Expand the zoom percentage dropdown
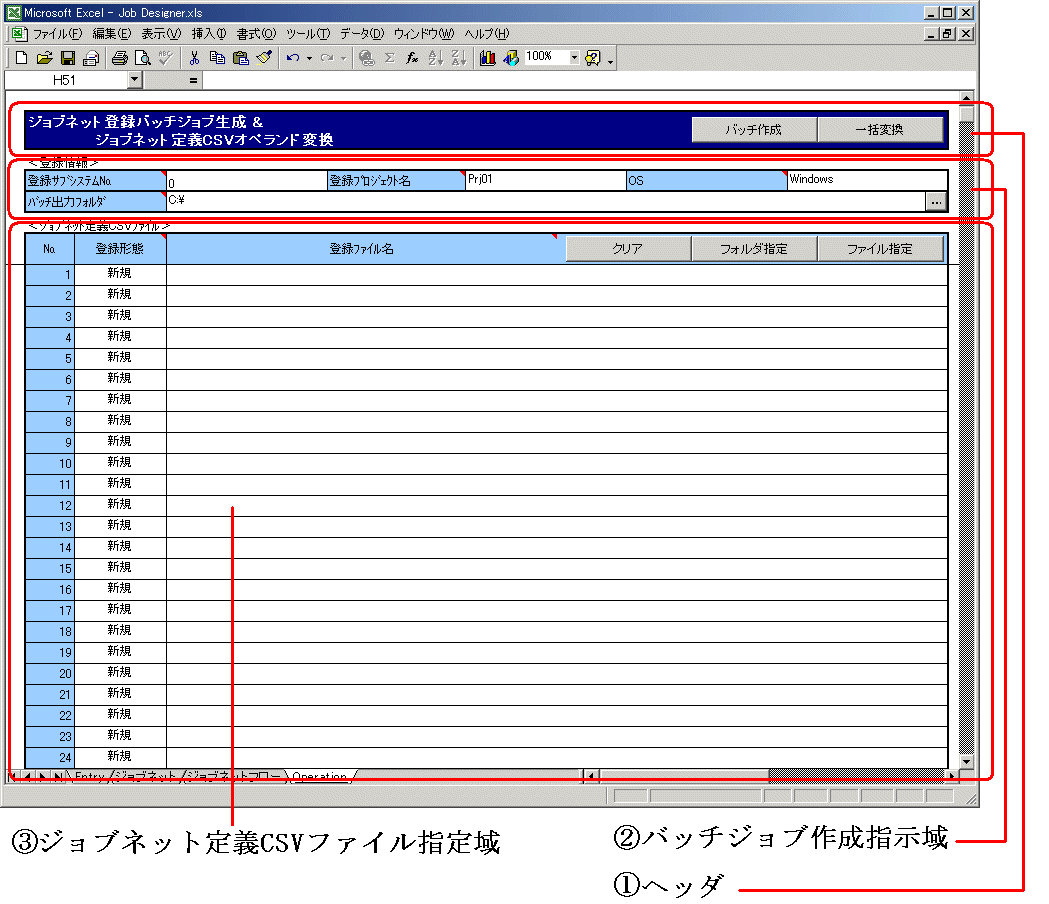 [574, 58]
